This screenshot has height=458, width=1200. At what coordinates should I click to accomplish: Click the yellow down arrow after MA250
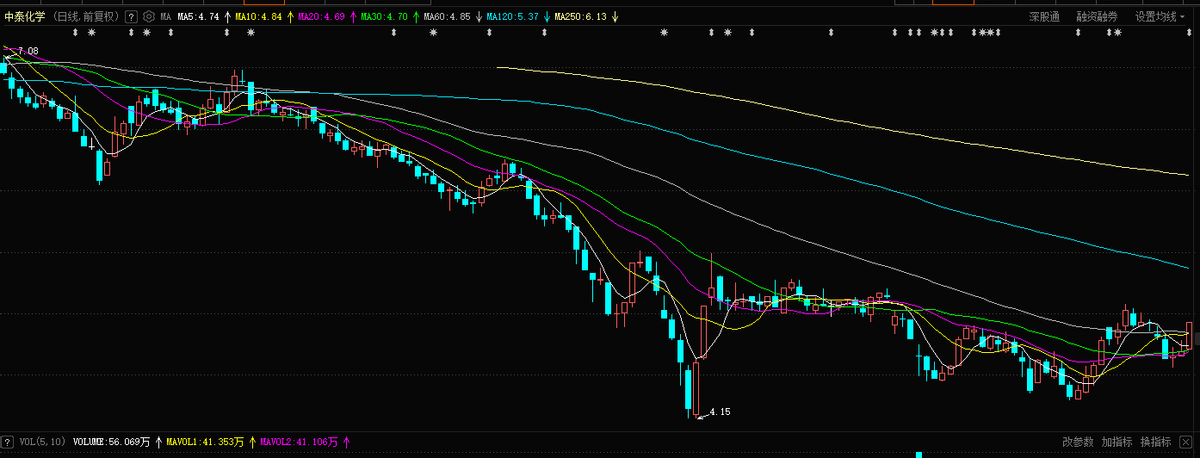[x=614, y=17]
